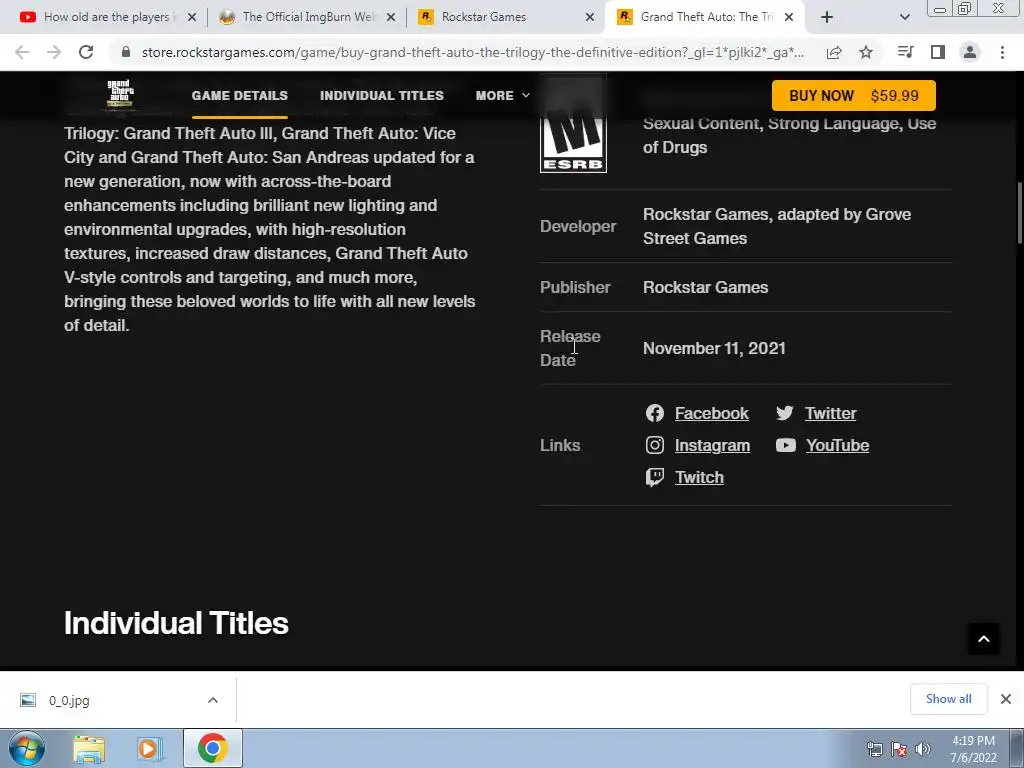Click the GTA Trilogy logo in header

(120, 95)
